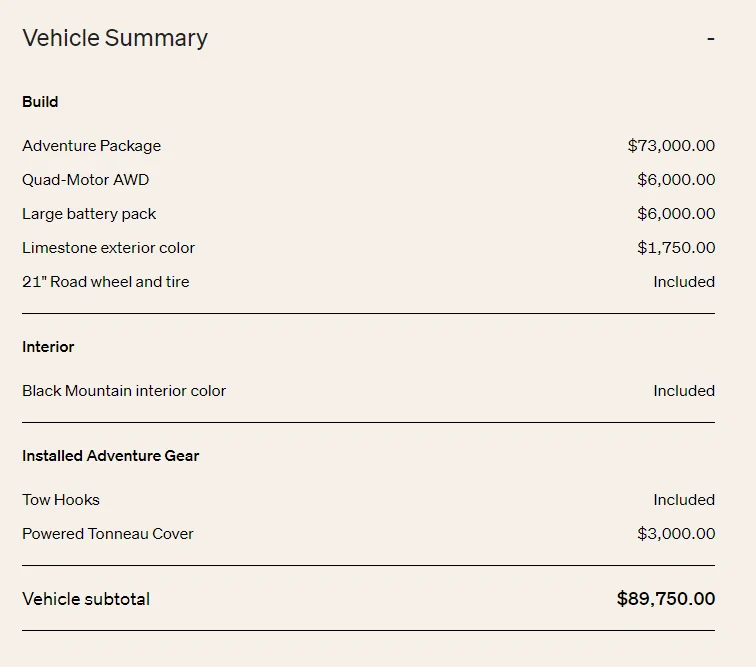The height and width of the screenshot is (667, 756).
Task: Click the Interior section heading
Action: 48,347
